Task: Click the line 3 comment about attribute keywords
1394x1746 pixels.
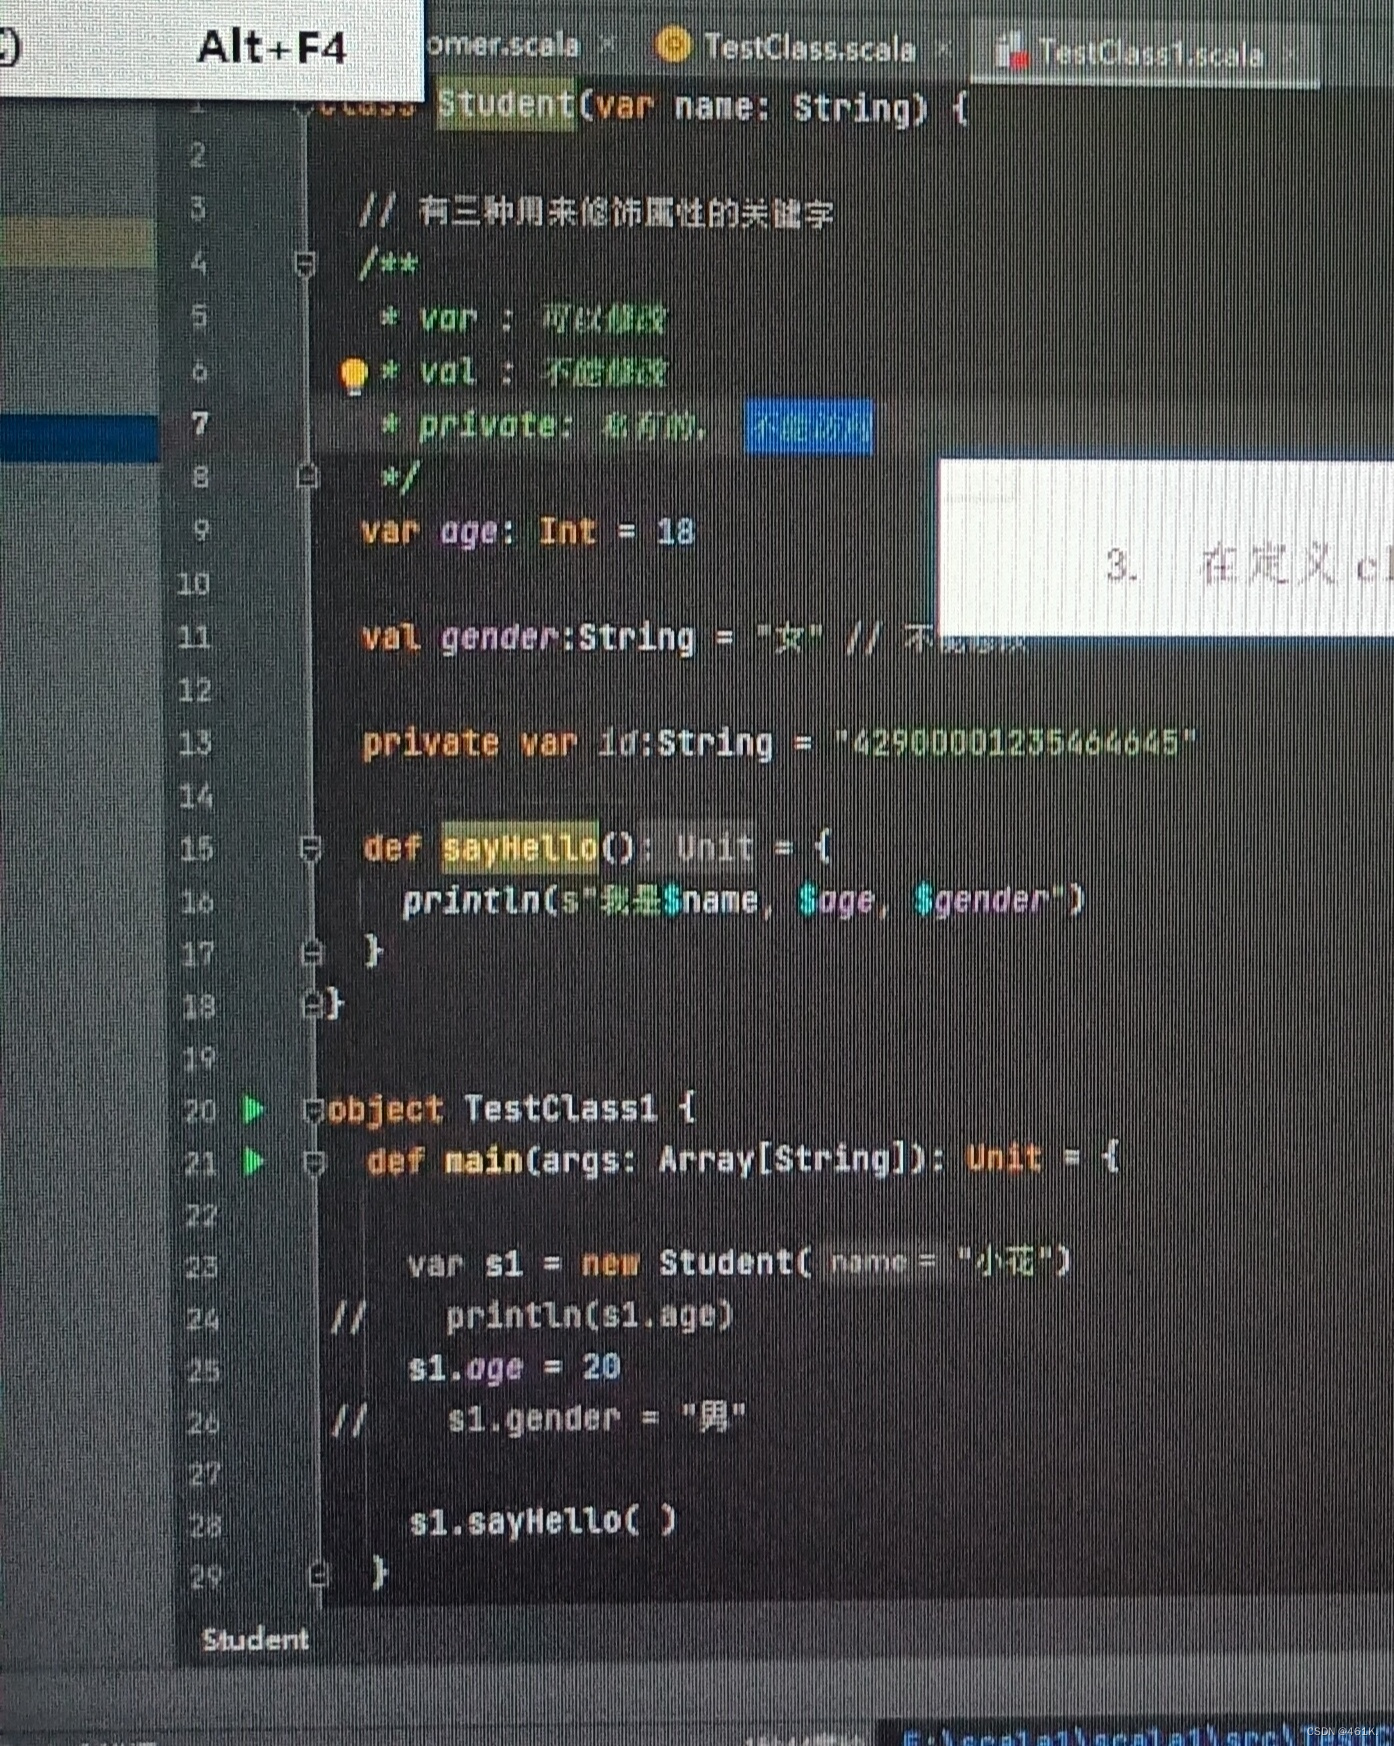Action: point(596,212)
